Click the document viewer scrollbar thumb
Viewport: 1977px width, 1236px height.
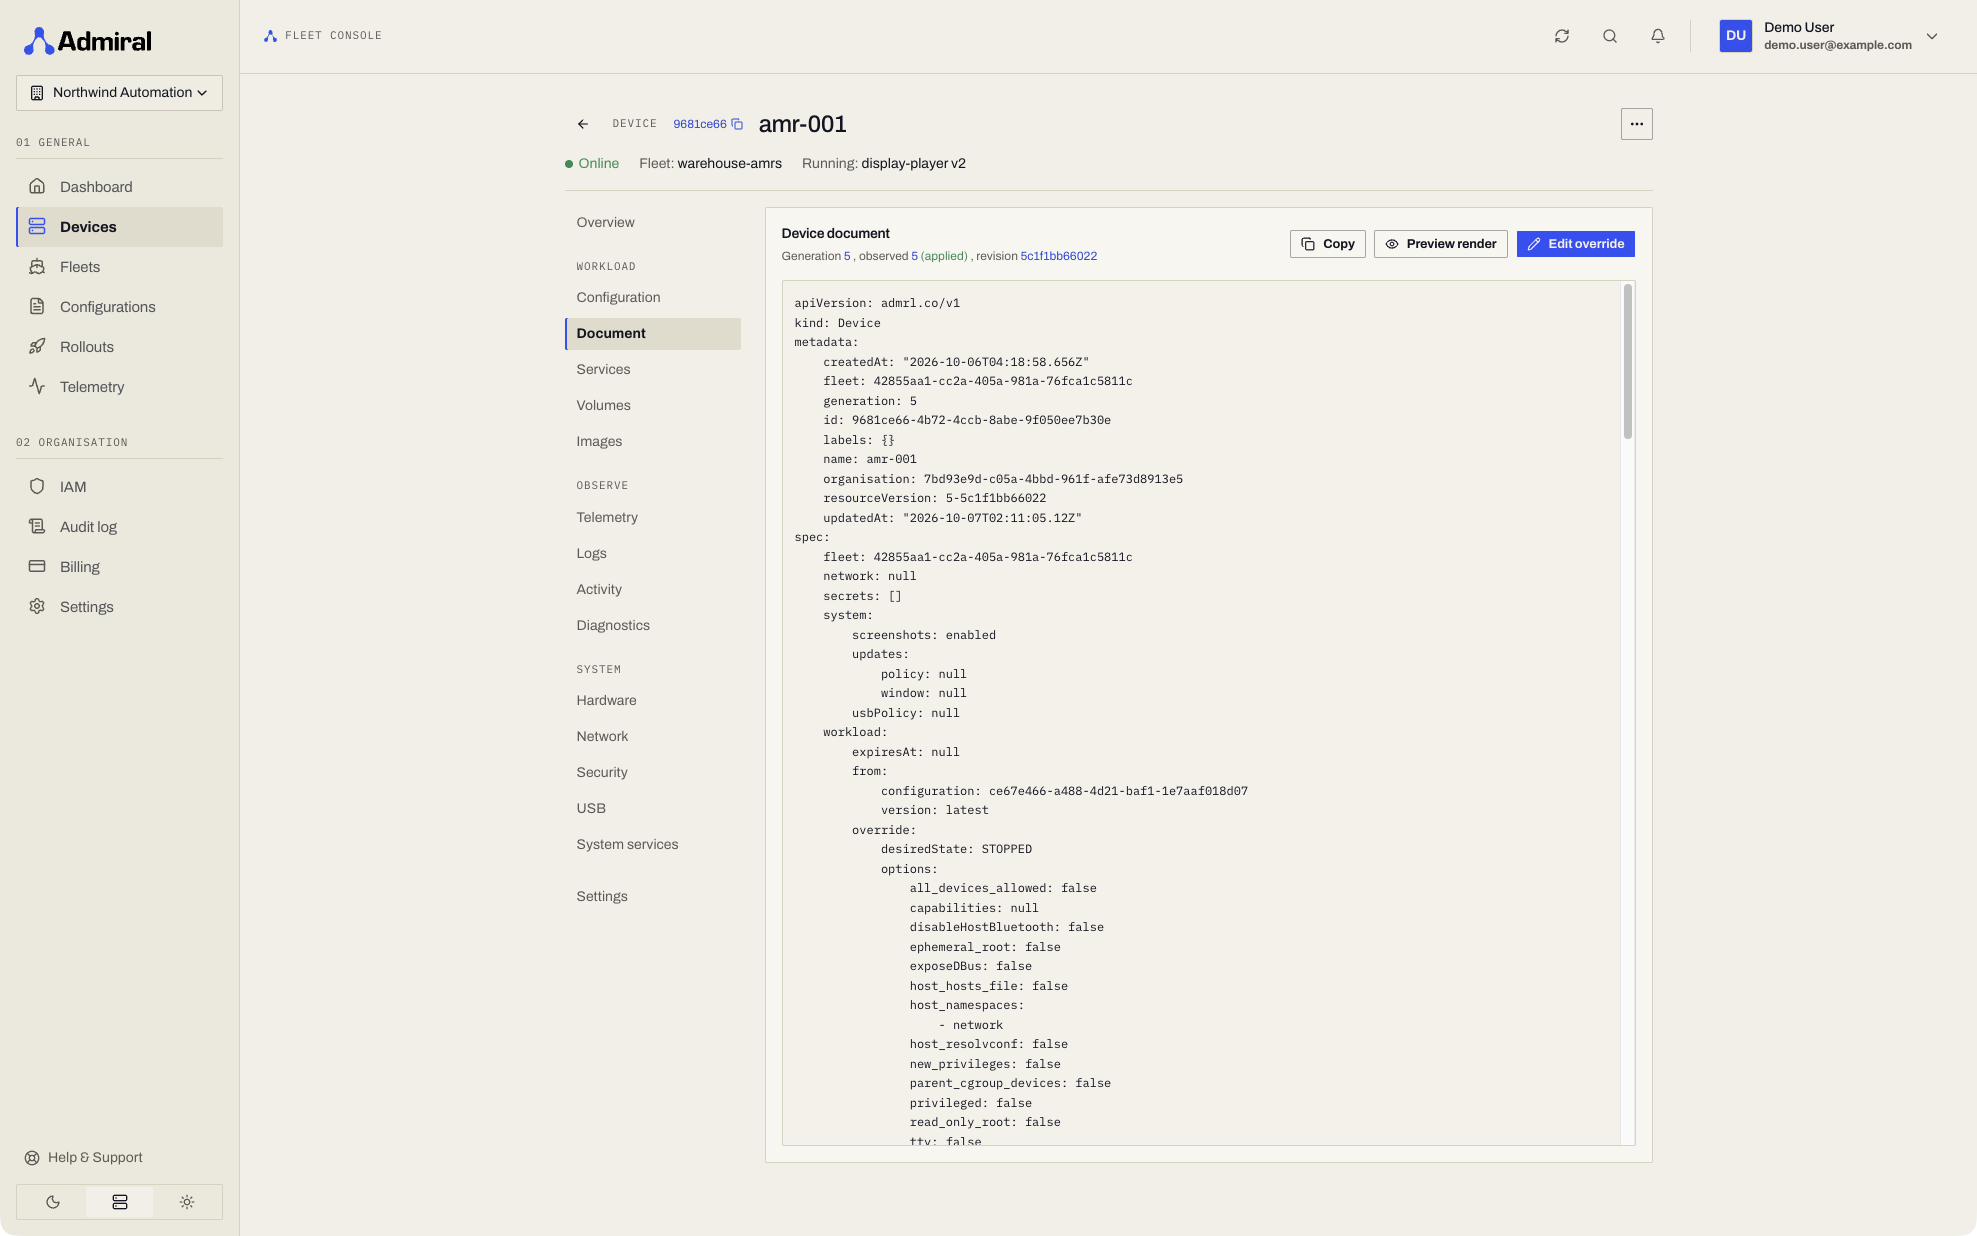pyautogui.click(x=1627, y=362)
